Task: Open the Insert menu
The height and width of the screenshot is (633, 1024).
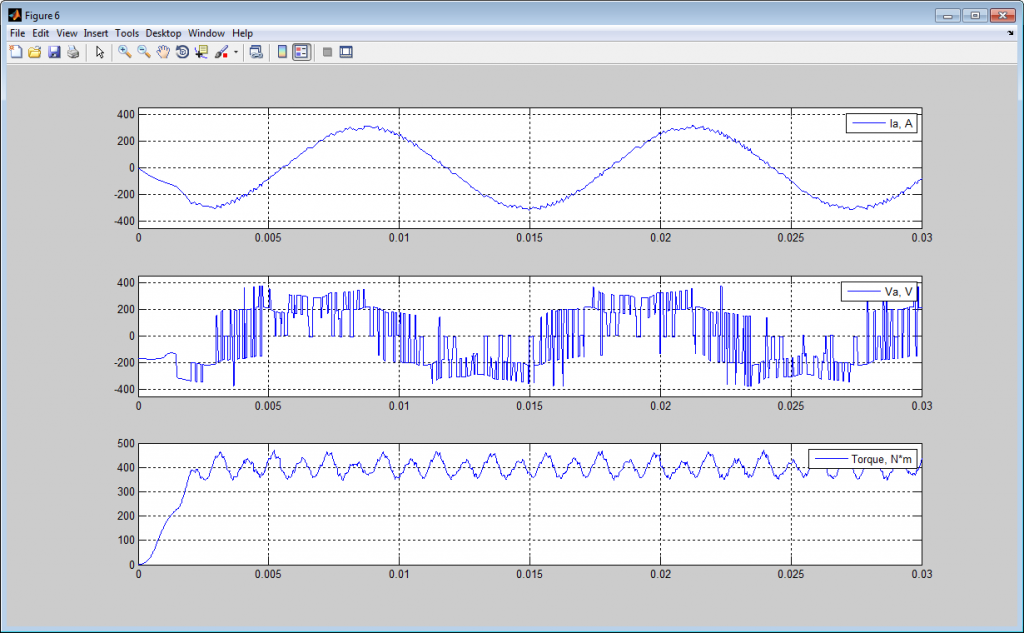Action: click(96, 32)
